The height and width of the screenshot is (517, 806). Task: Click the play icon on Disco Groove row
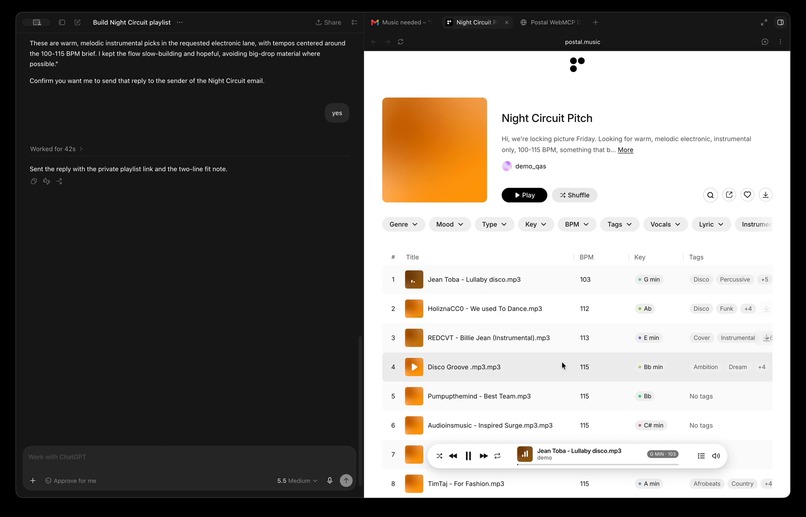tap(414, 367)
